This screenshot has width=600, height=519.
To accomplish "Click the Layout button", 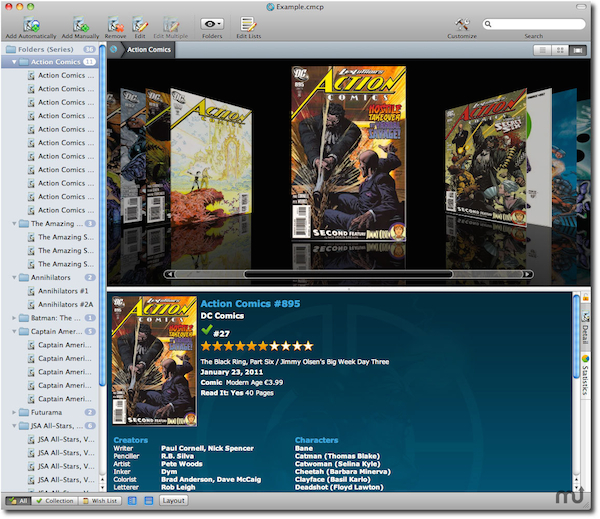I will click(x=173, y=501).
